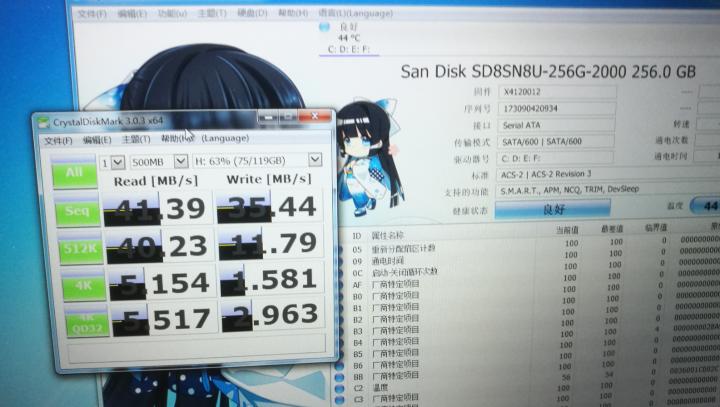Start the 4K random test
720x407 pixels.
tap(84, 286)
